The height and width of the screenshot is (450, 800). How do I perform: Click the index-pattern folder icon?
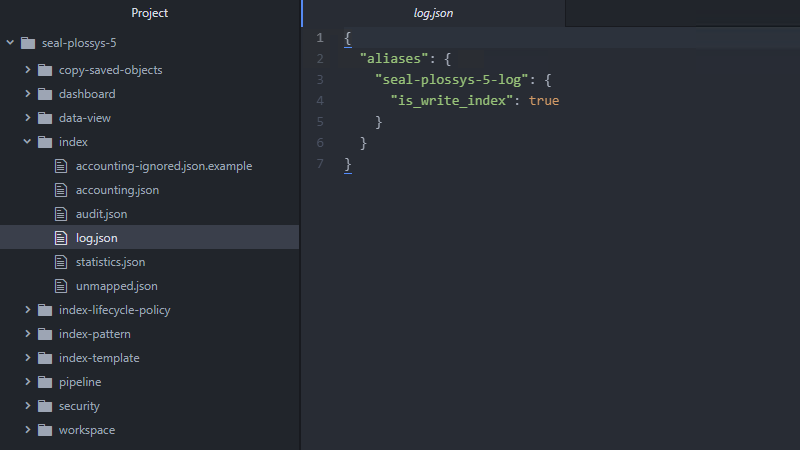point(45,334)
